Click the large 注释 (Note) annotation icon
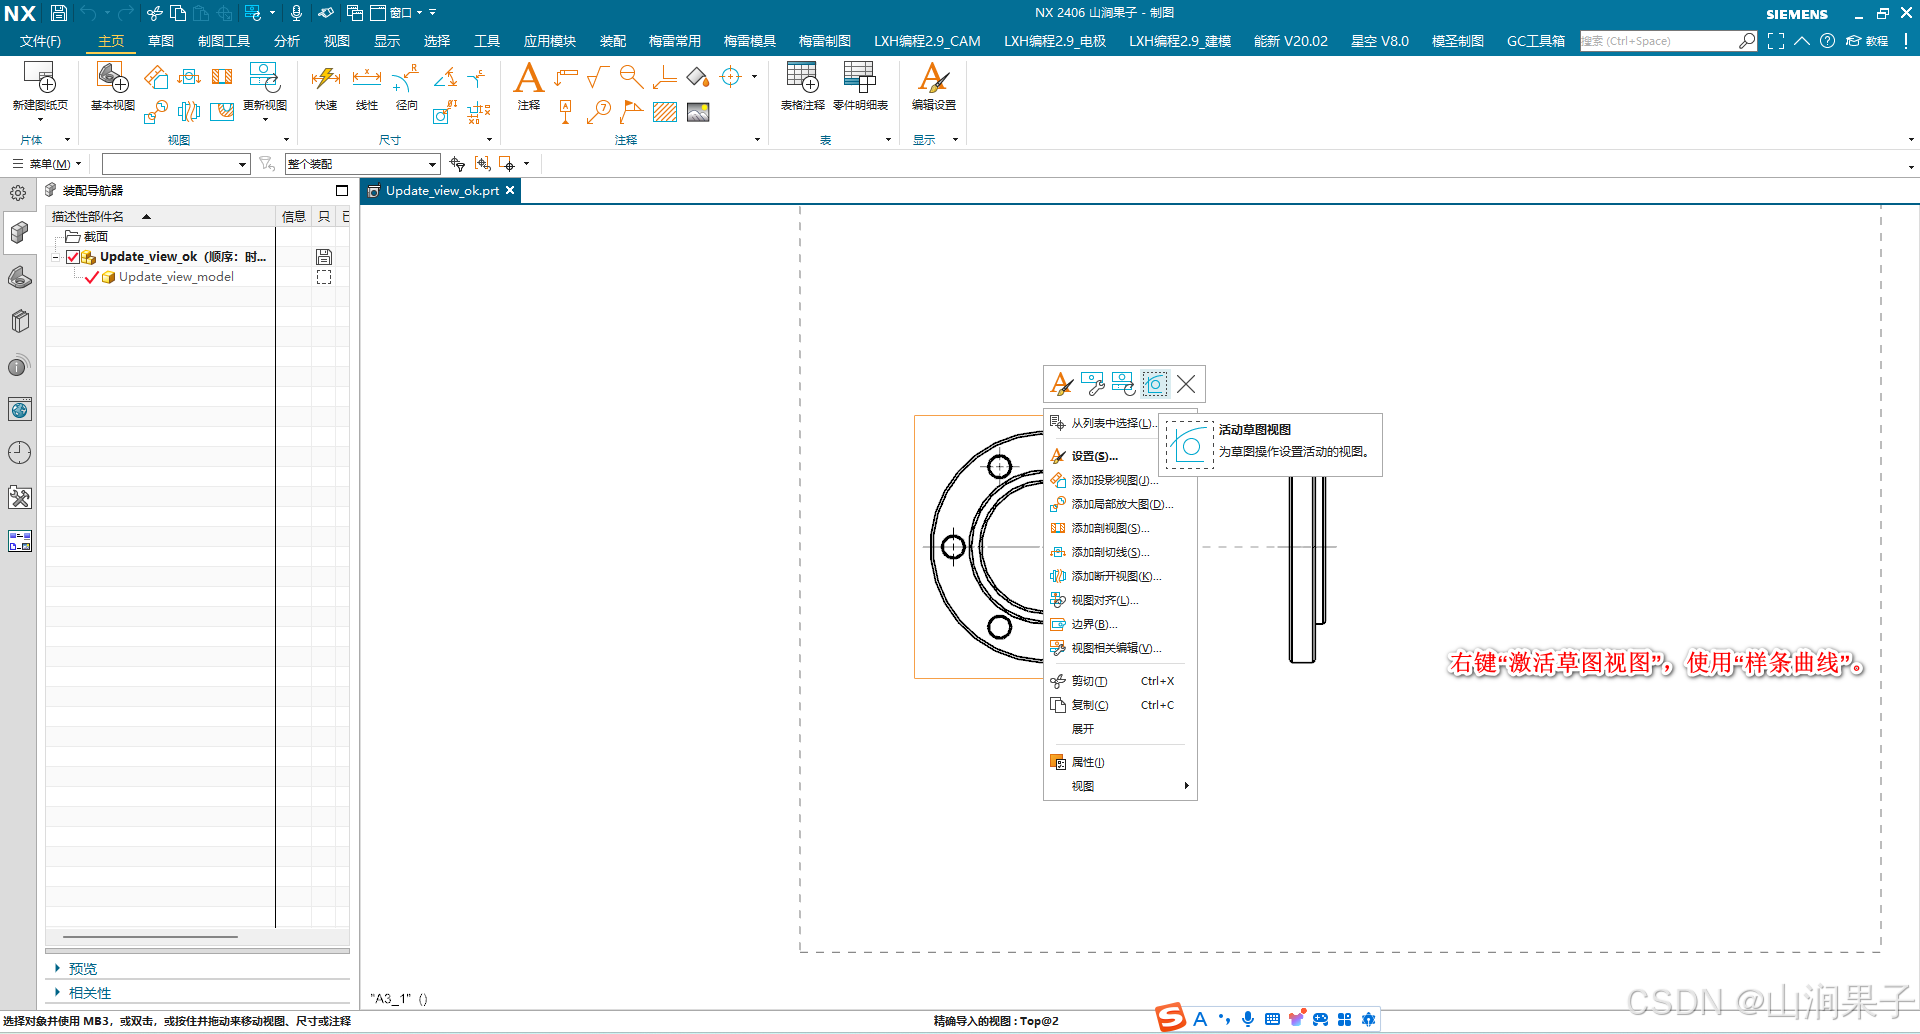The height and width of the screenshot is (1034, 1920). [x=528, y=78]
